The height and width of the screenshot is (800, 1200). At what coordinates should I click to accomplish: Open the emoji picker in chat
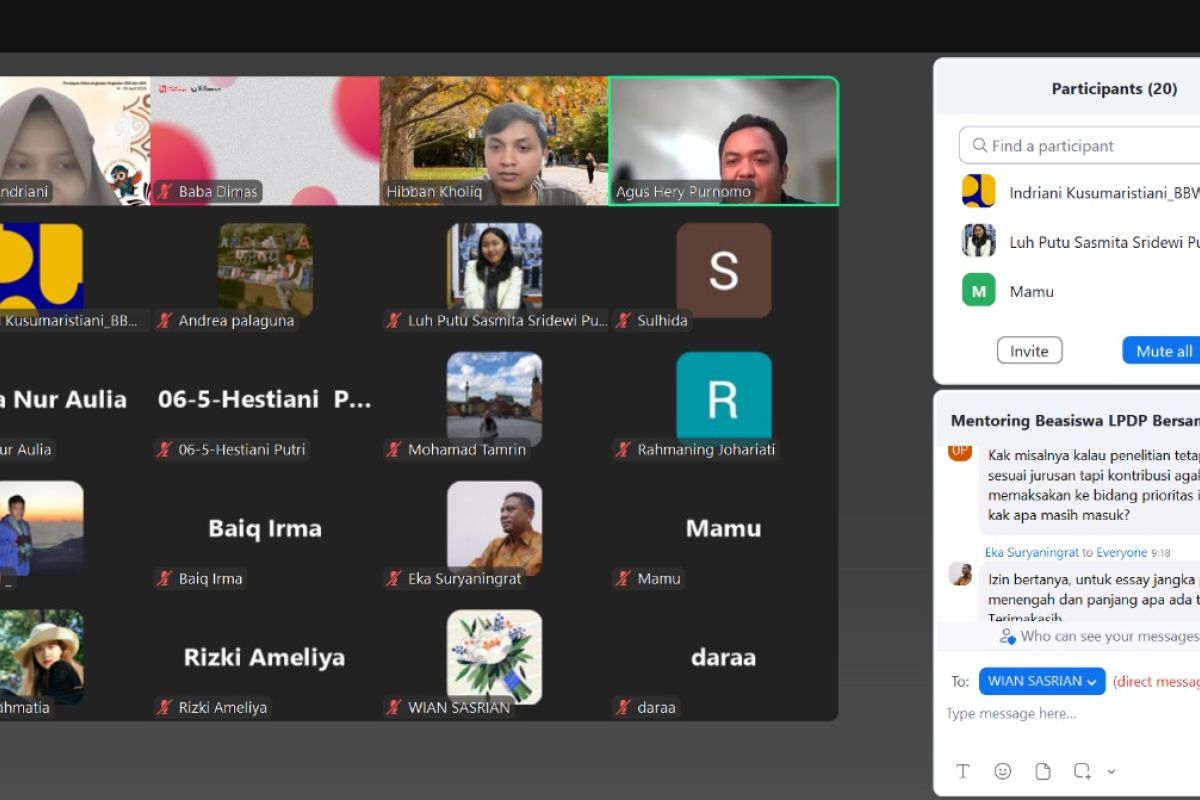coord(1002,771)
